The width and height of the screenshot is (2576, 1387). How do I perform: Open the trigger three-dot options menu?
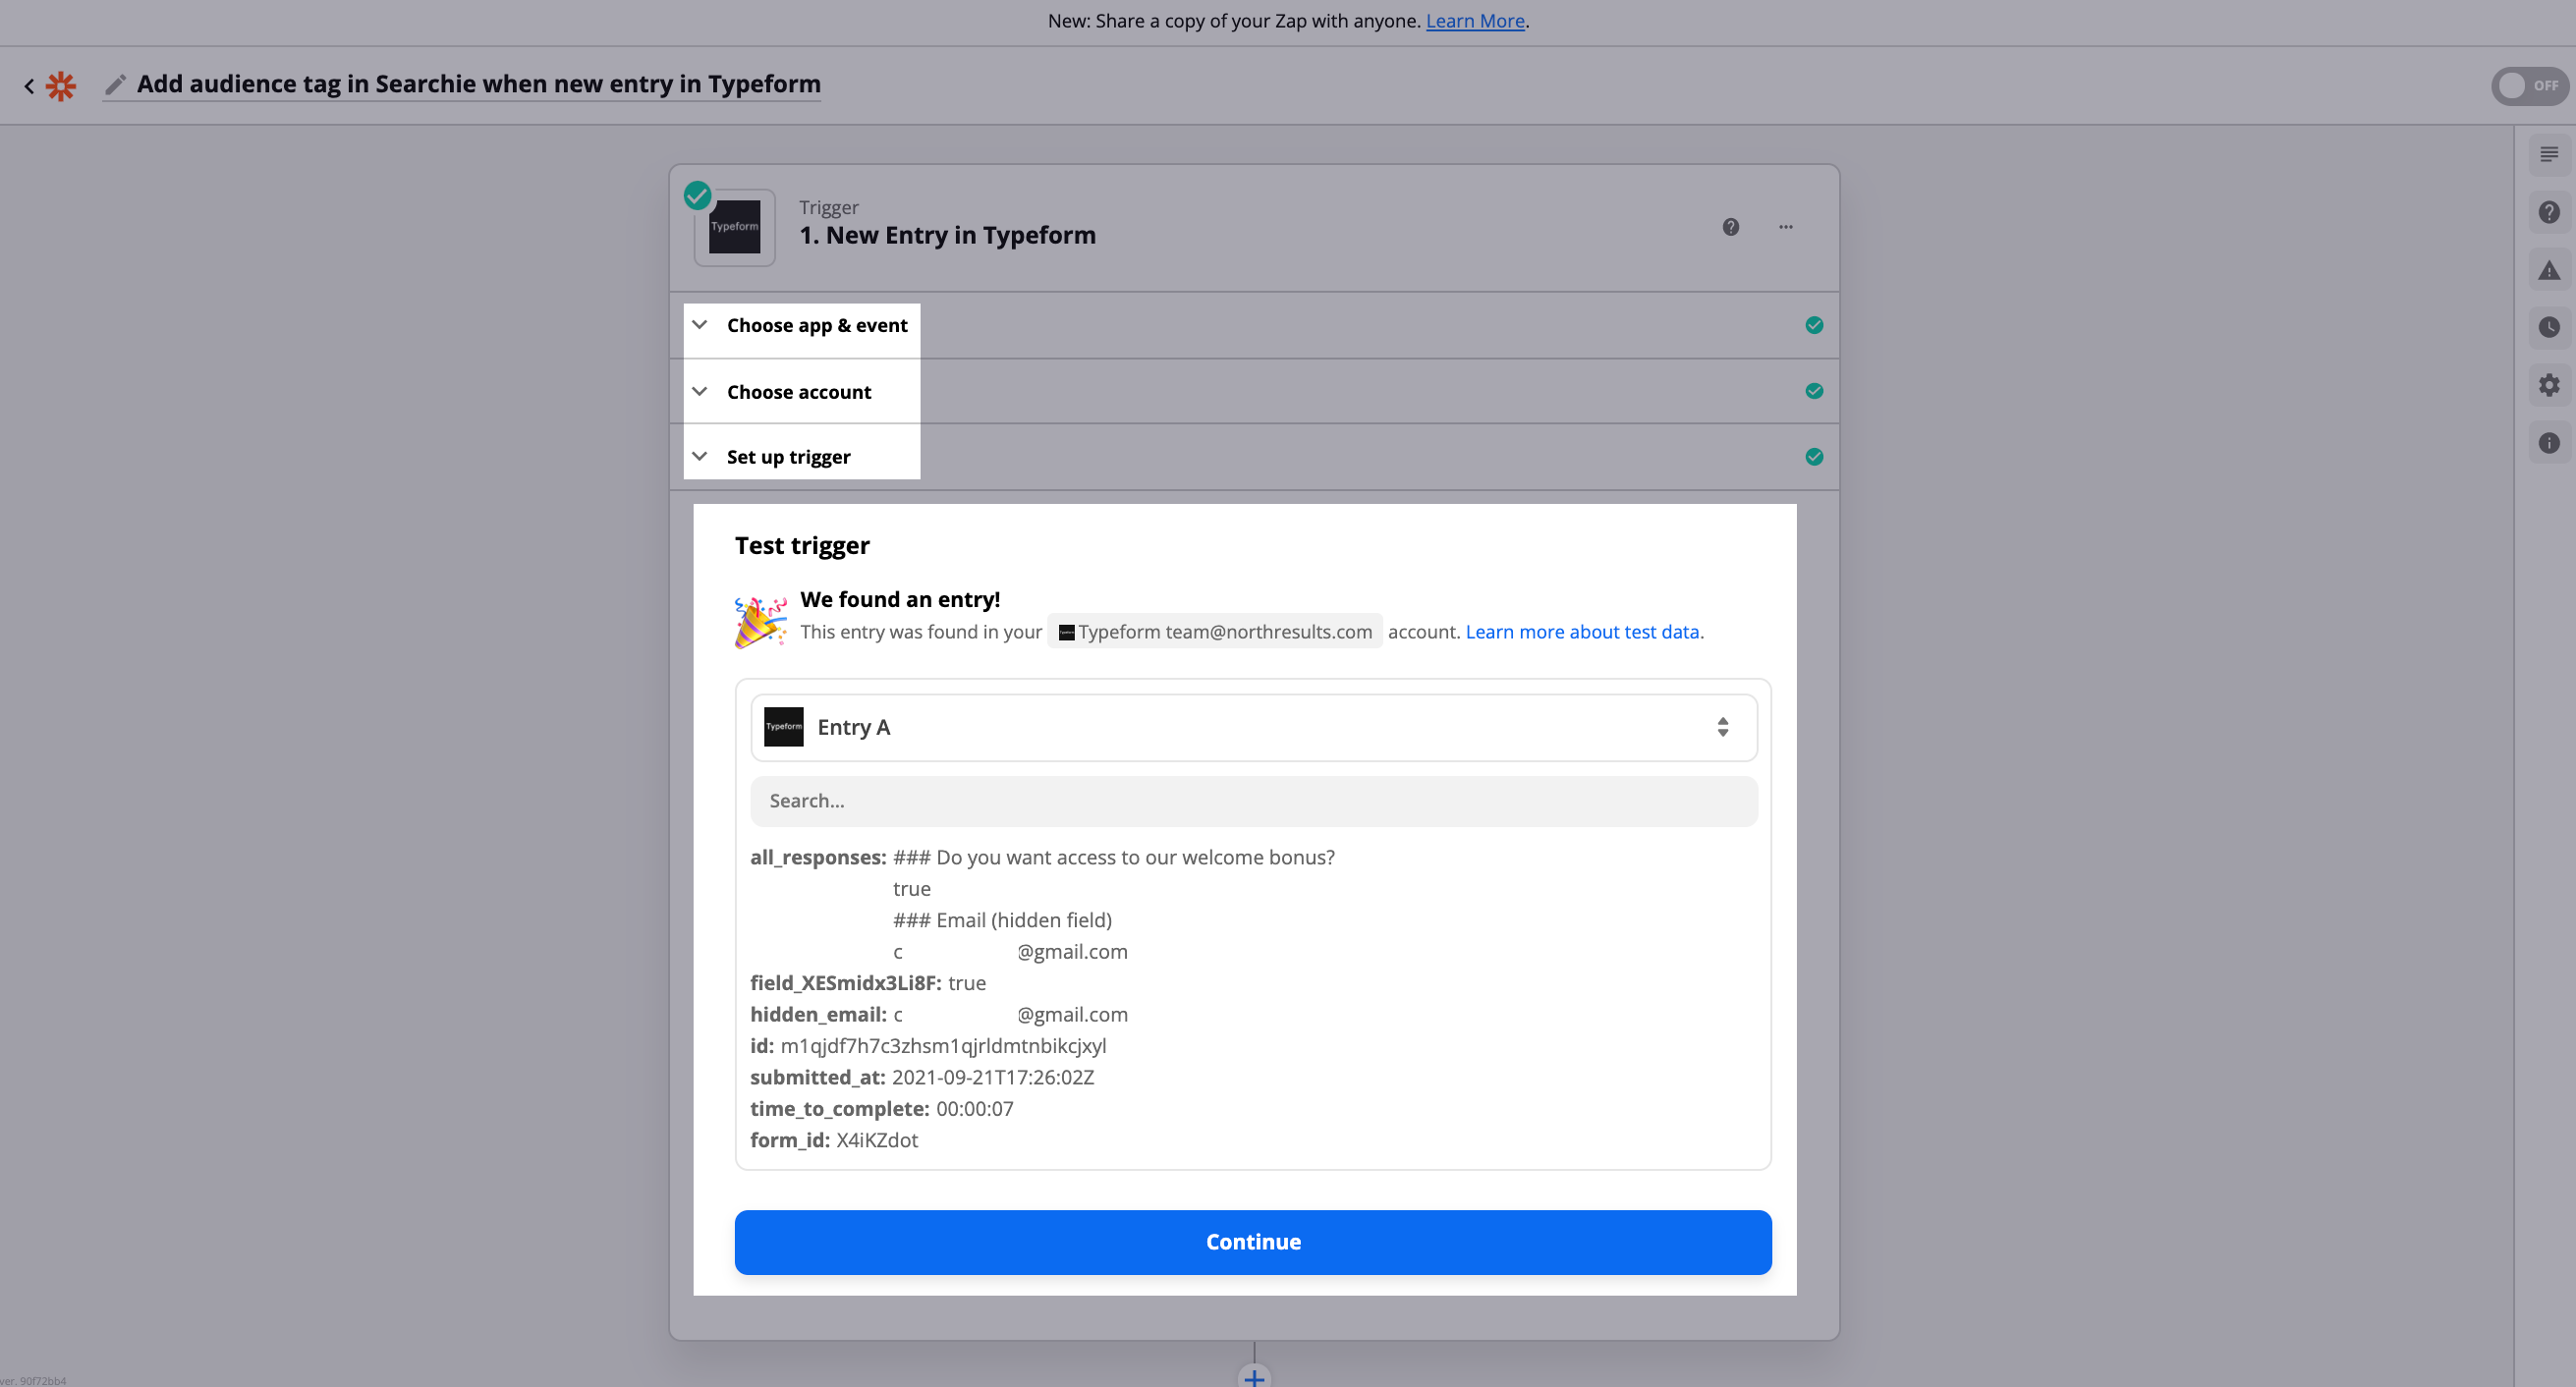tap(1785, 227)
